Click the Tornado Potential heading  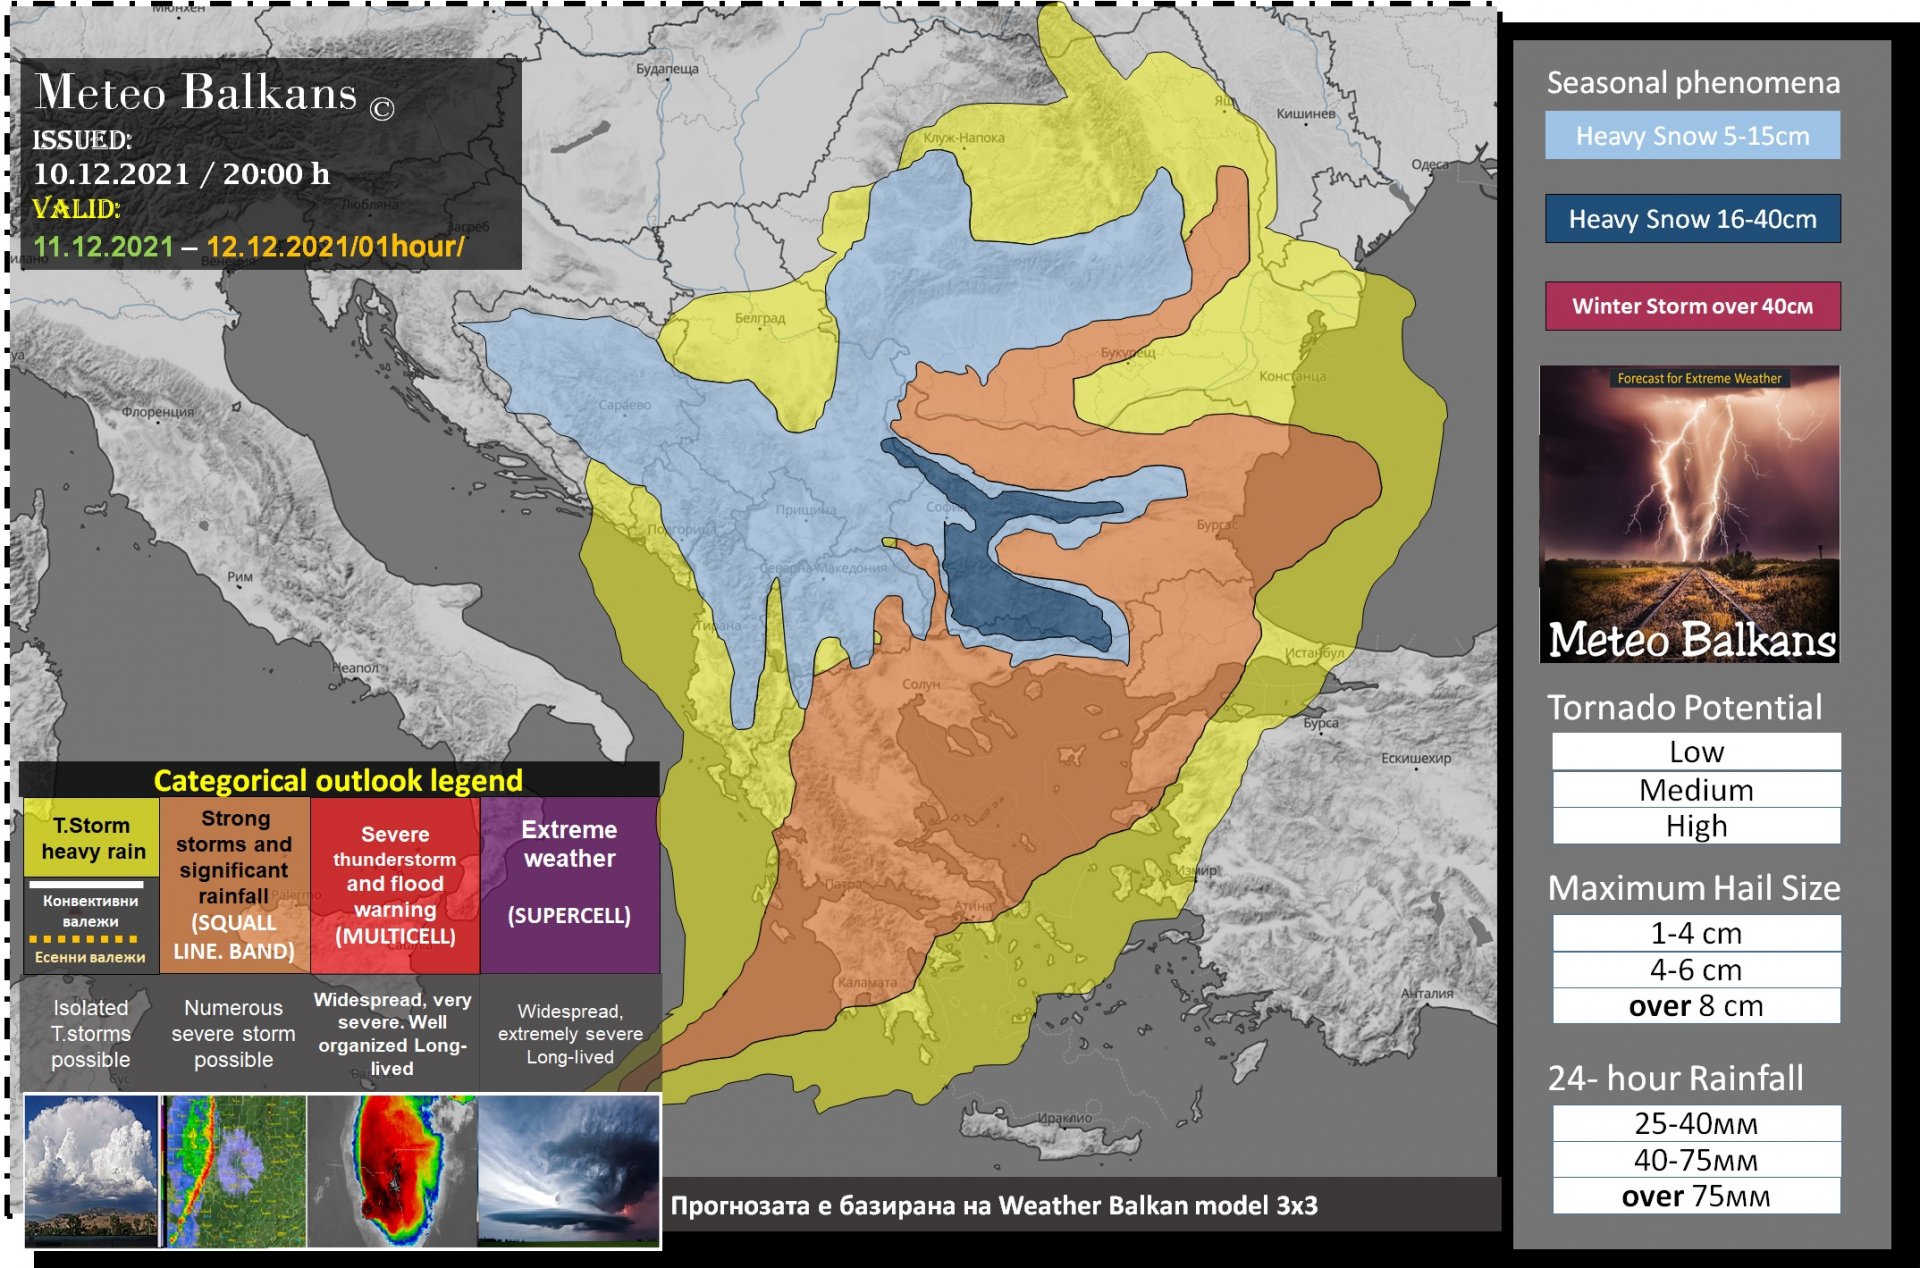coord(1684,707)
